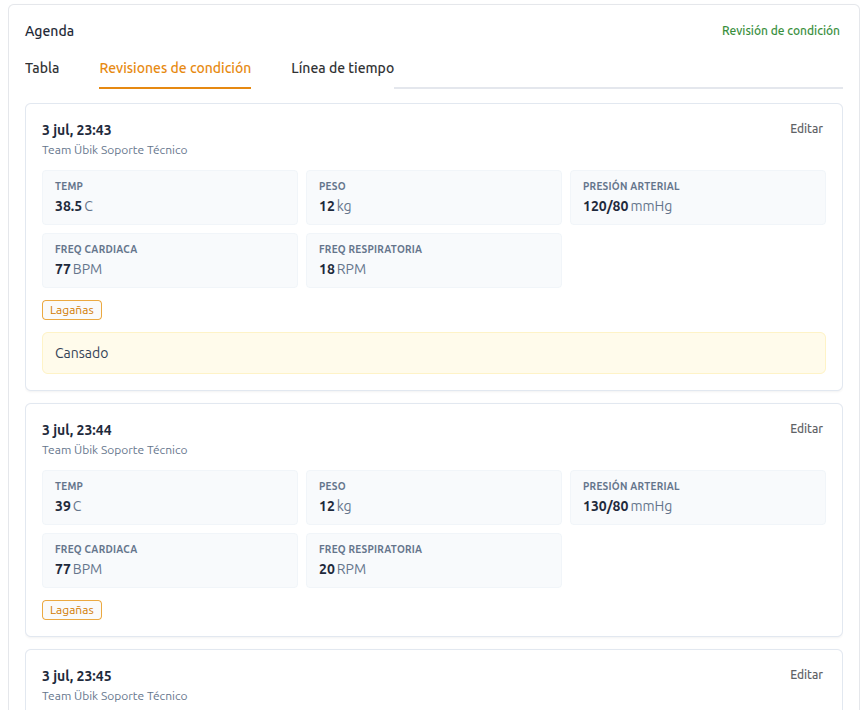Click the '3 jul, 23:45' timestamp

[x=76, y=676]
